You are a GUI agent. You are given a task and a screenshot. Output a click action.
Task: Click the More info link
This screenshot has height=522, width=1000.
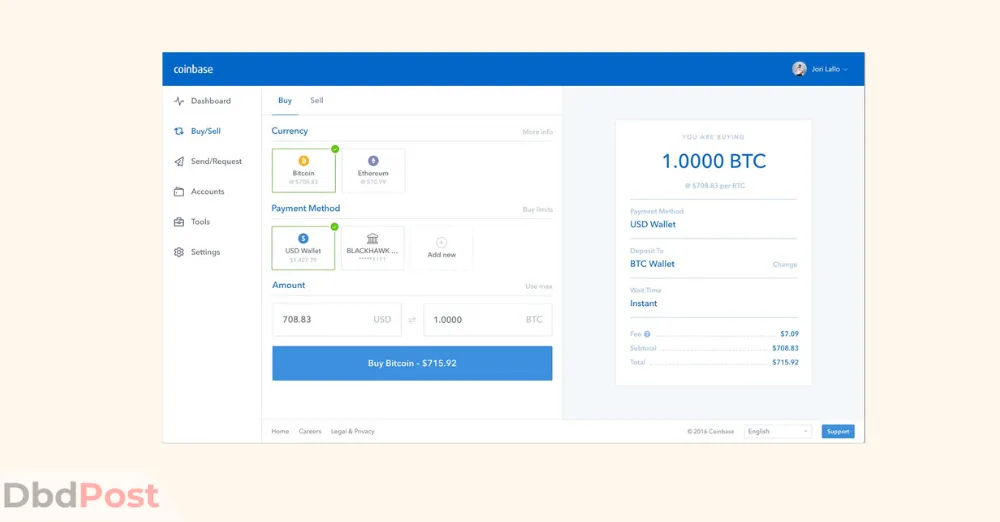pyautogui.click(x=538, y=131)
